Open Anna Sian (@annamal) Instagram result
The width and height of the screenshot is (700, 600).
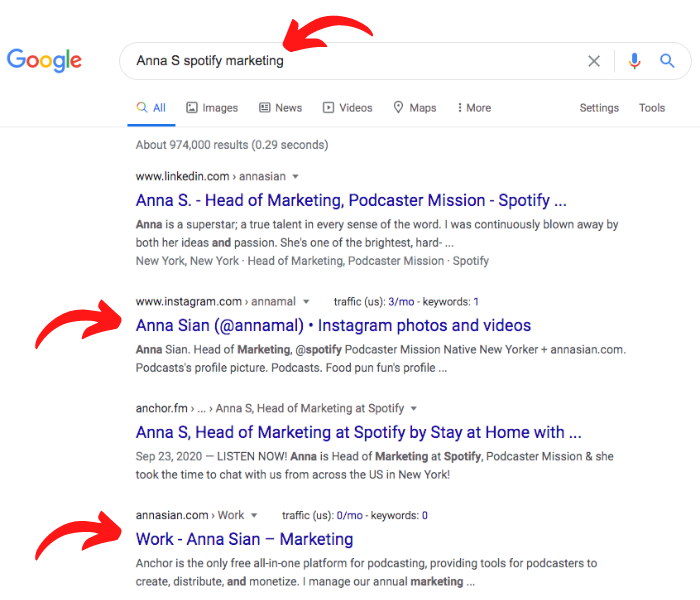coord(333,325)
